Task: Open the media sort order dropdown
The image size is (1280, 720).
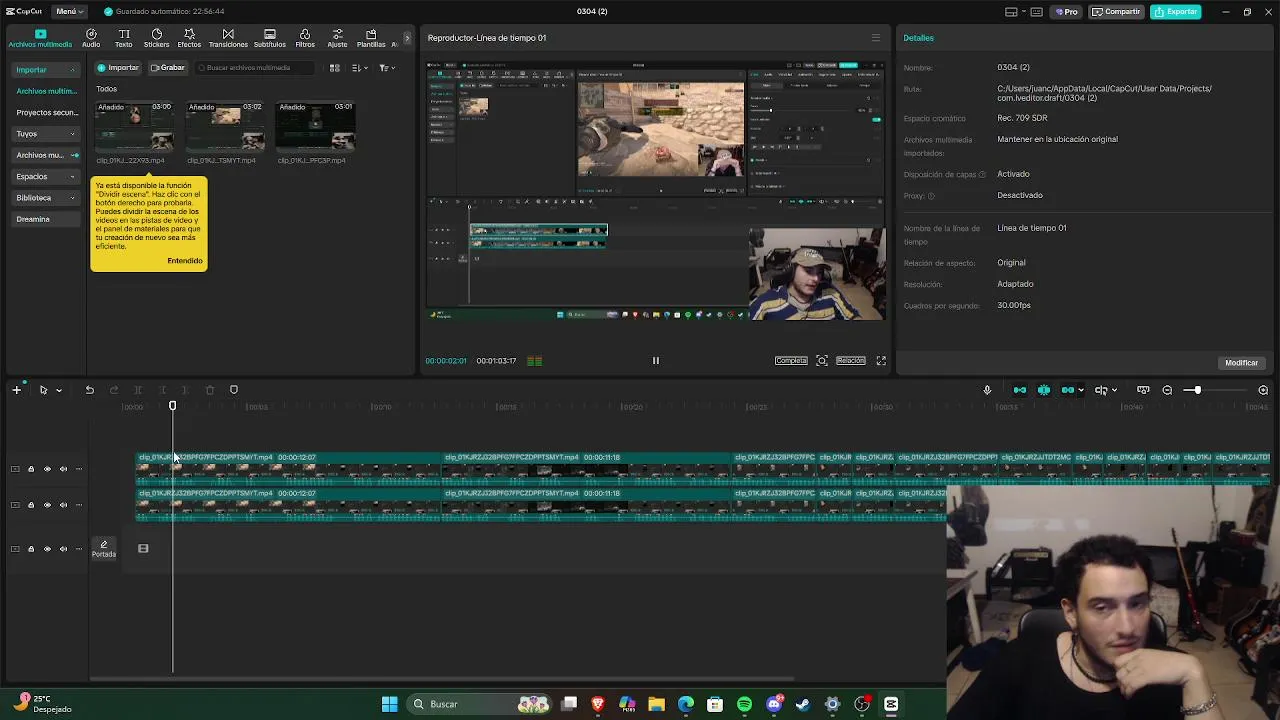Action: [x=360, y=68]
